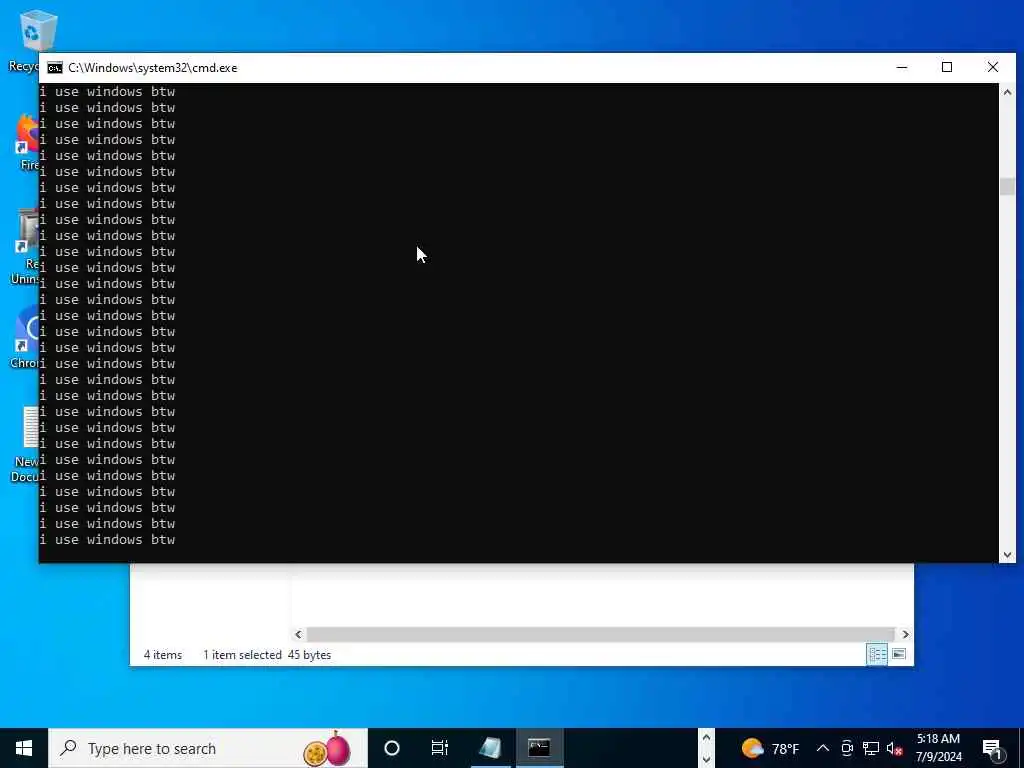Click the taskbar search box

[208, 748]
